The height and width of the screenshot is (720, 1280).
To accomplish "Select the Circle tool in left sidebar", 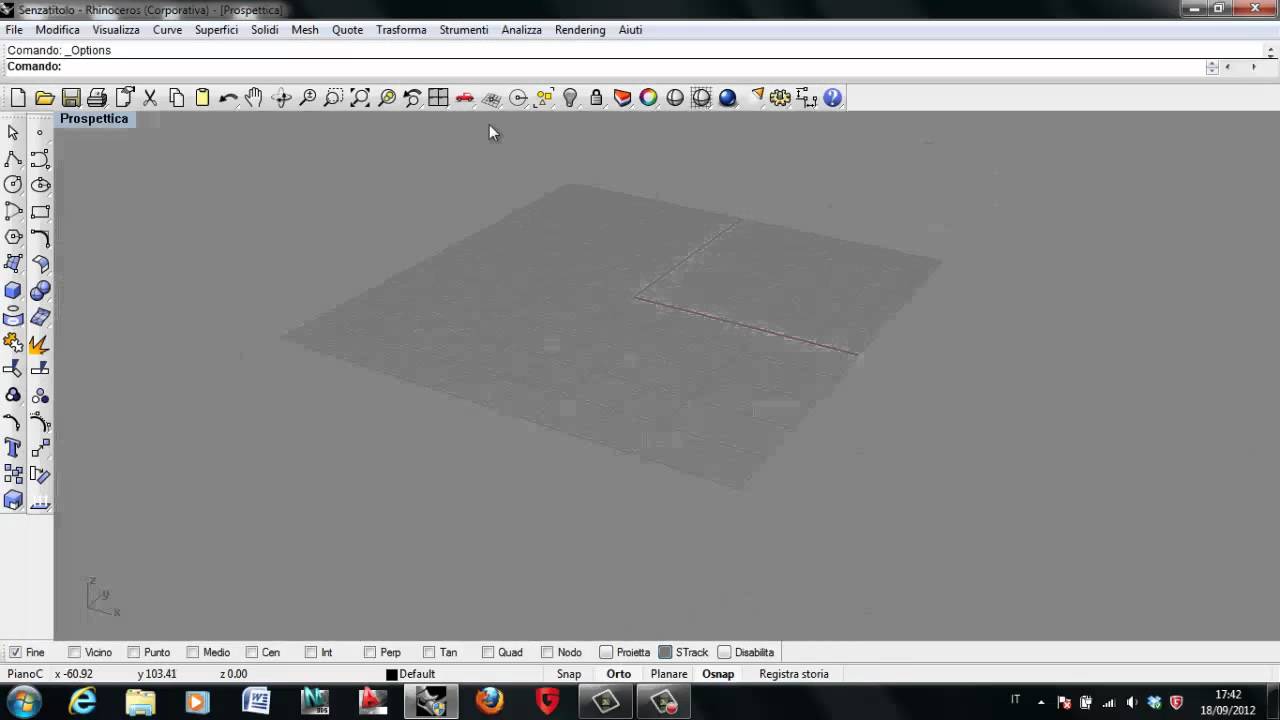I will click(13, 185).
